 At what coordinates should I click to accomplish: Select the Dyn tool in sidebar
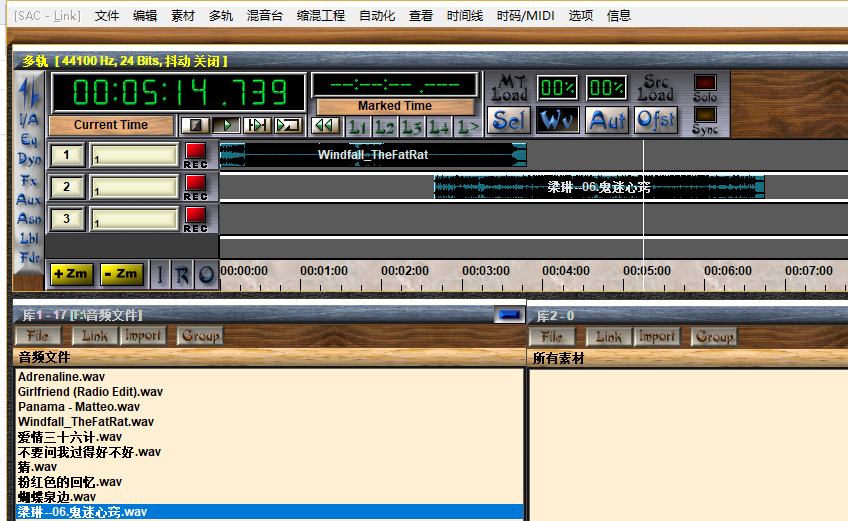[x=30, y=160]
